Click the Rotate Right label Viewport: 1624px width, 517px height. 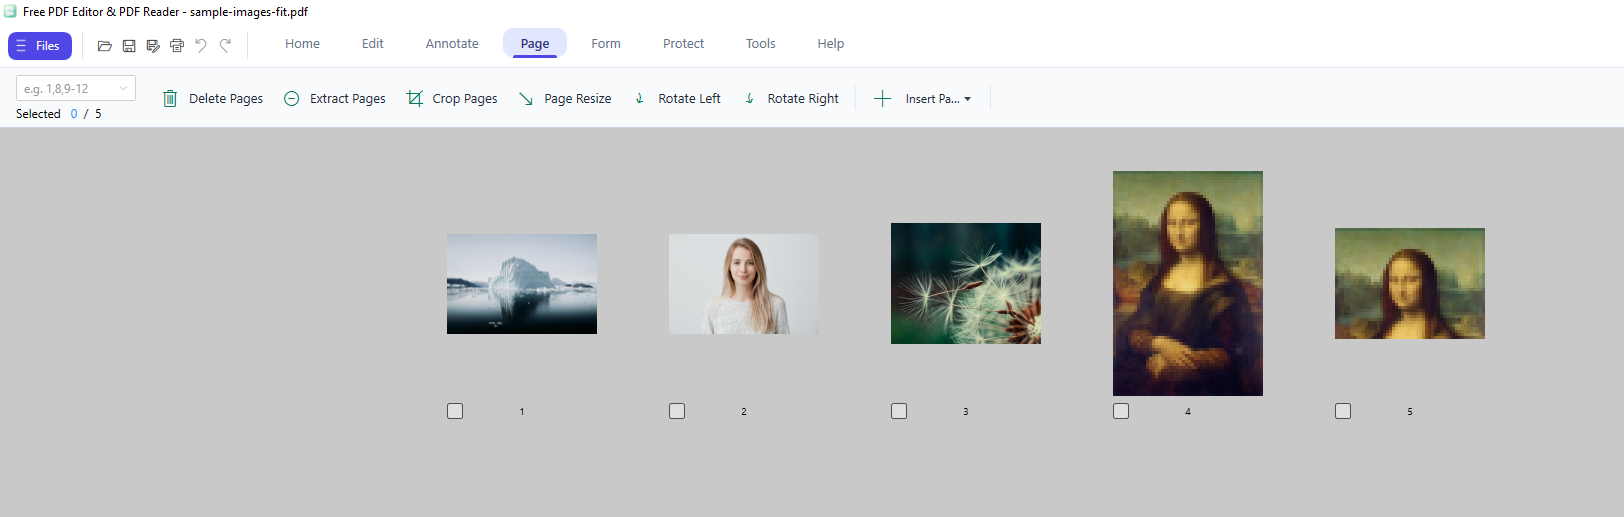[x=803, y=99]
